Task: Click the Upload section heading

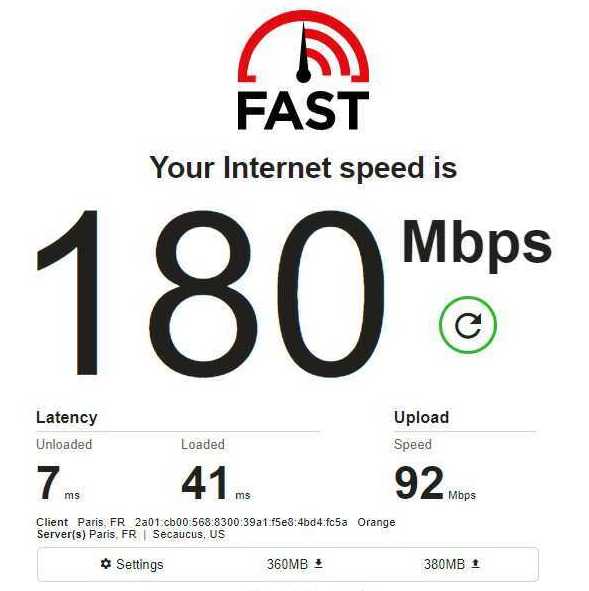Action: [421, 418]
